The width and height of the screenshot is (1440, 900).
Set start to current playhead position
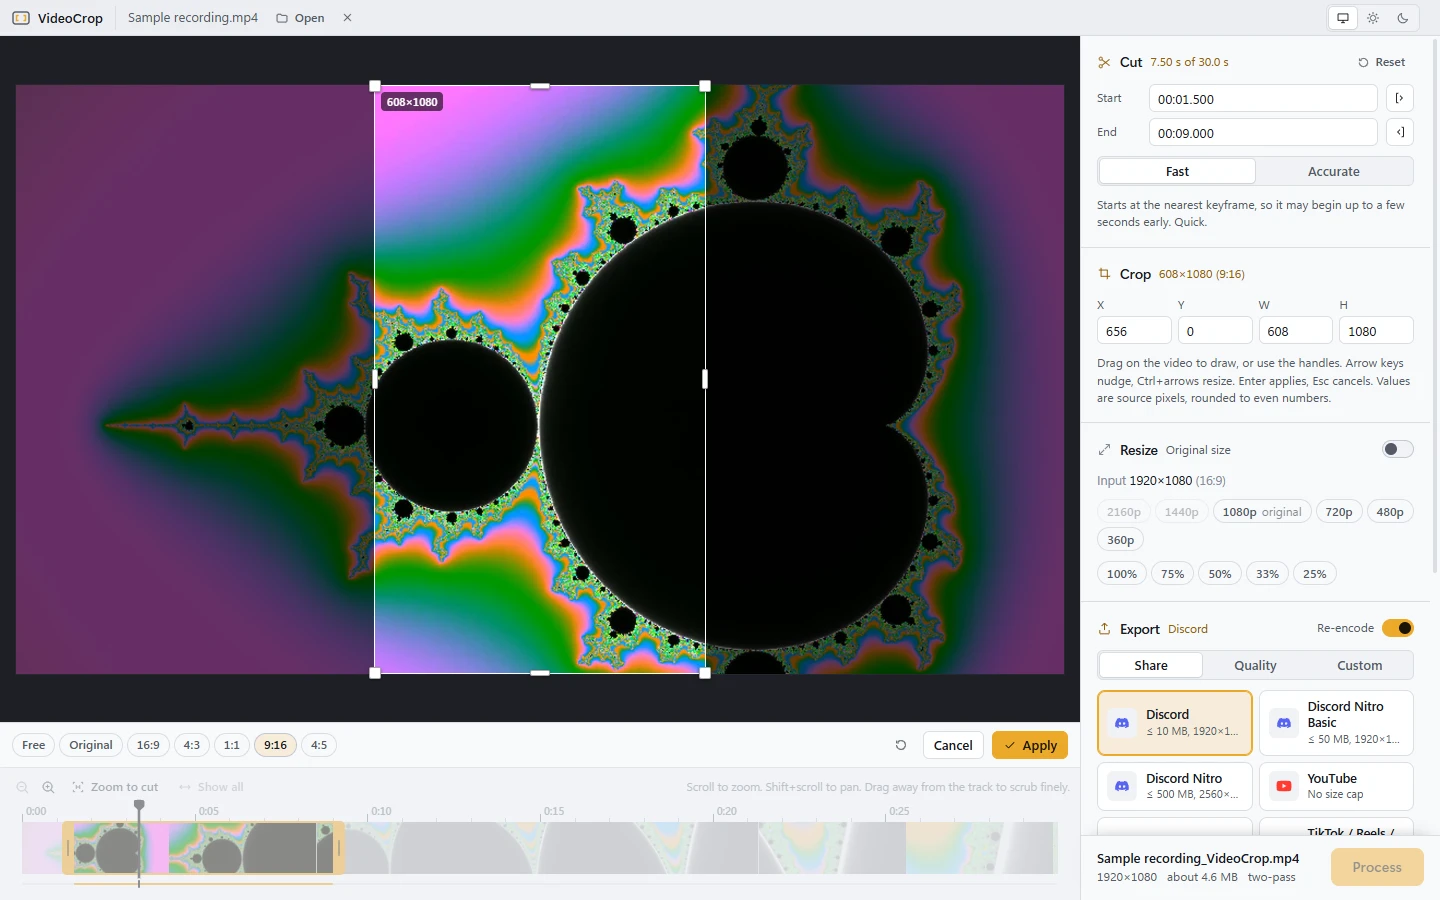1399,98
